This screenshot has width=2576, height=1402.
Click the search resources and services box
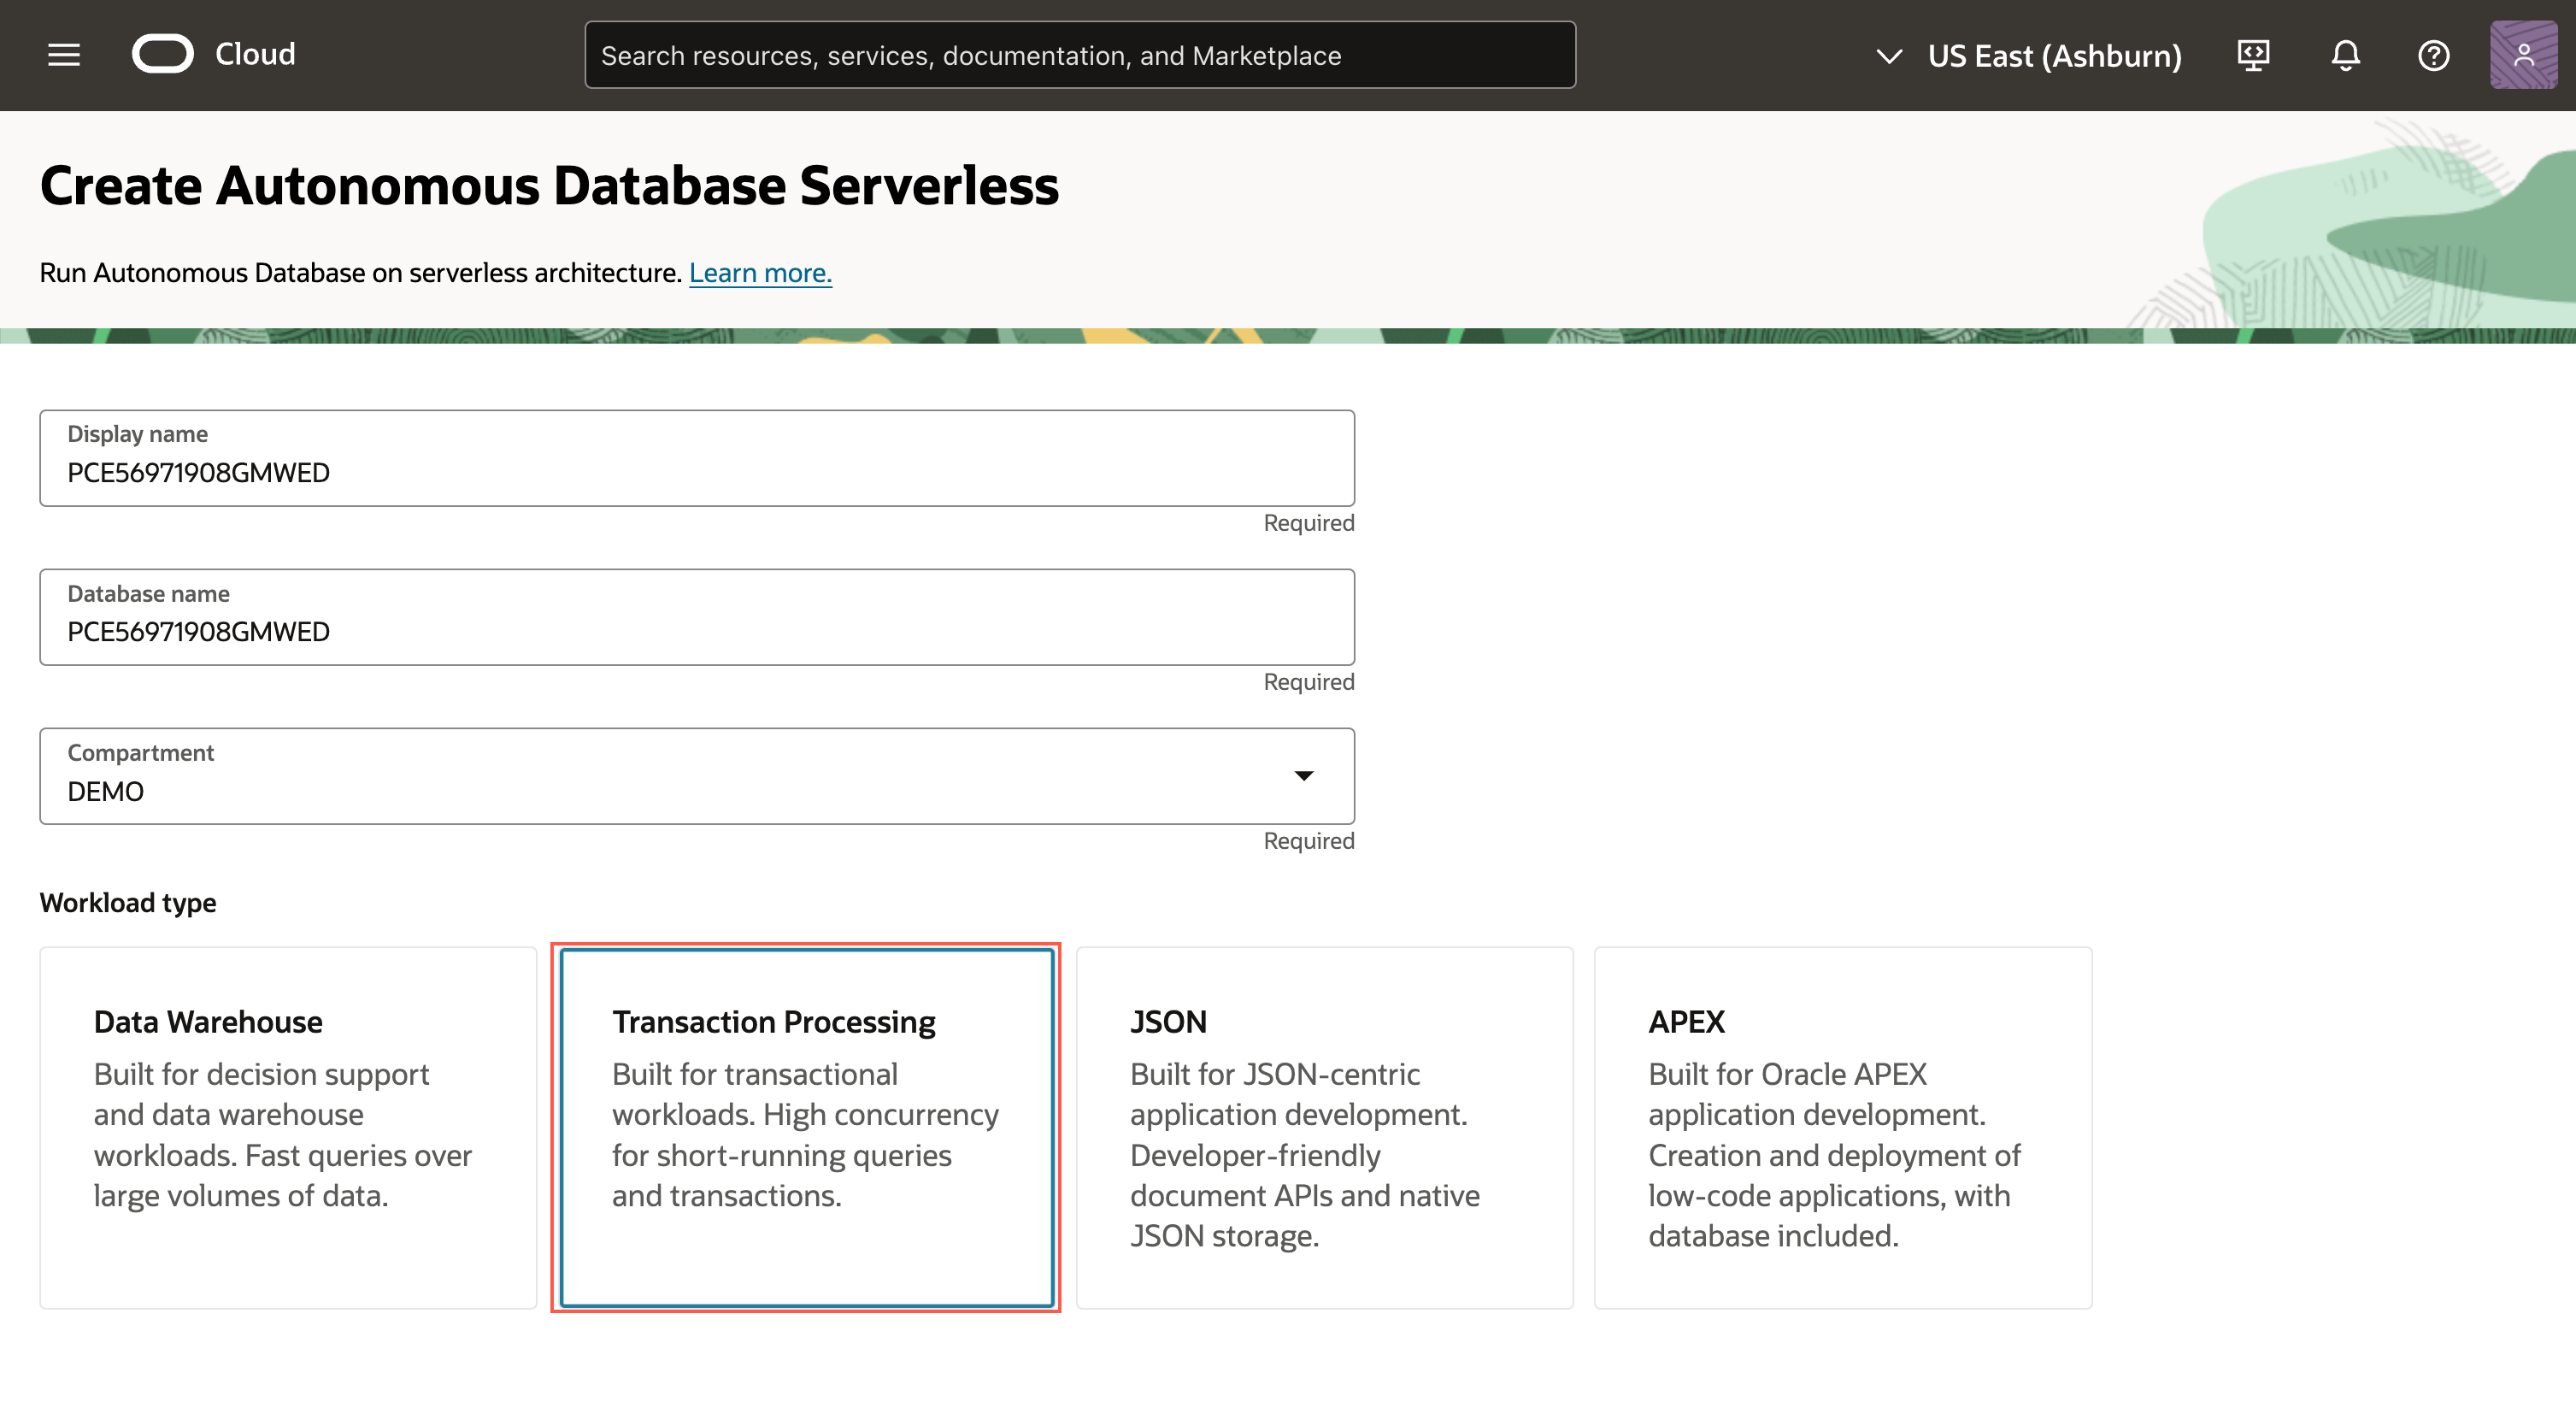click(x=1079, y=56)
